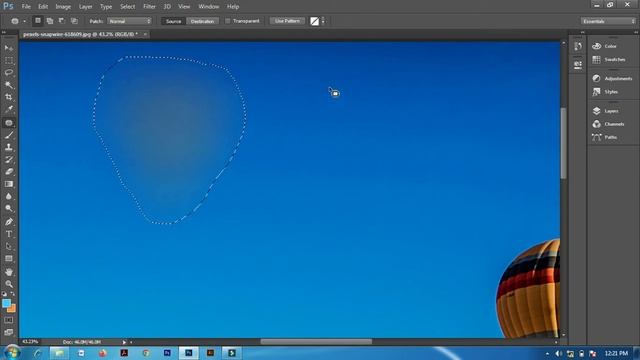640x360 pixels.
Task: Open the Image menu
Action: [63, 7]
